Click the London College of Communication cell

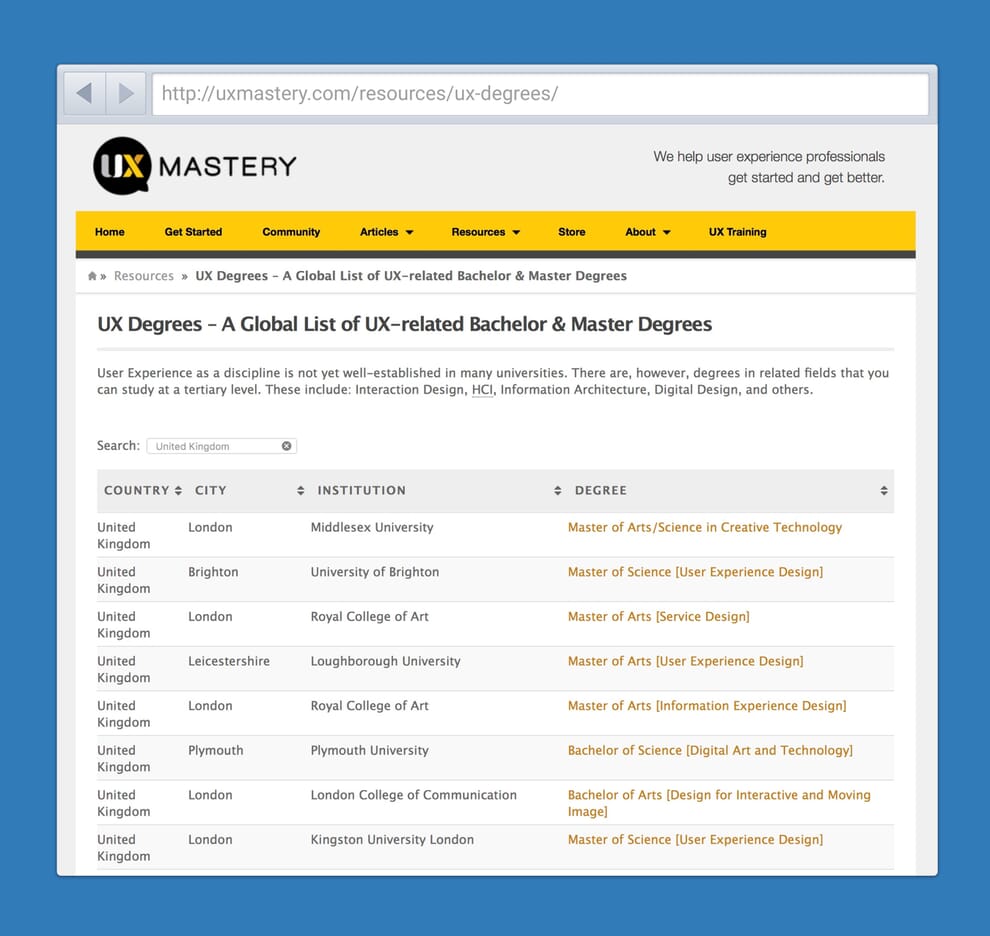[414, 795]
